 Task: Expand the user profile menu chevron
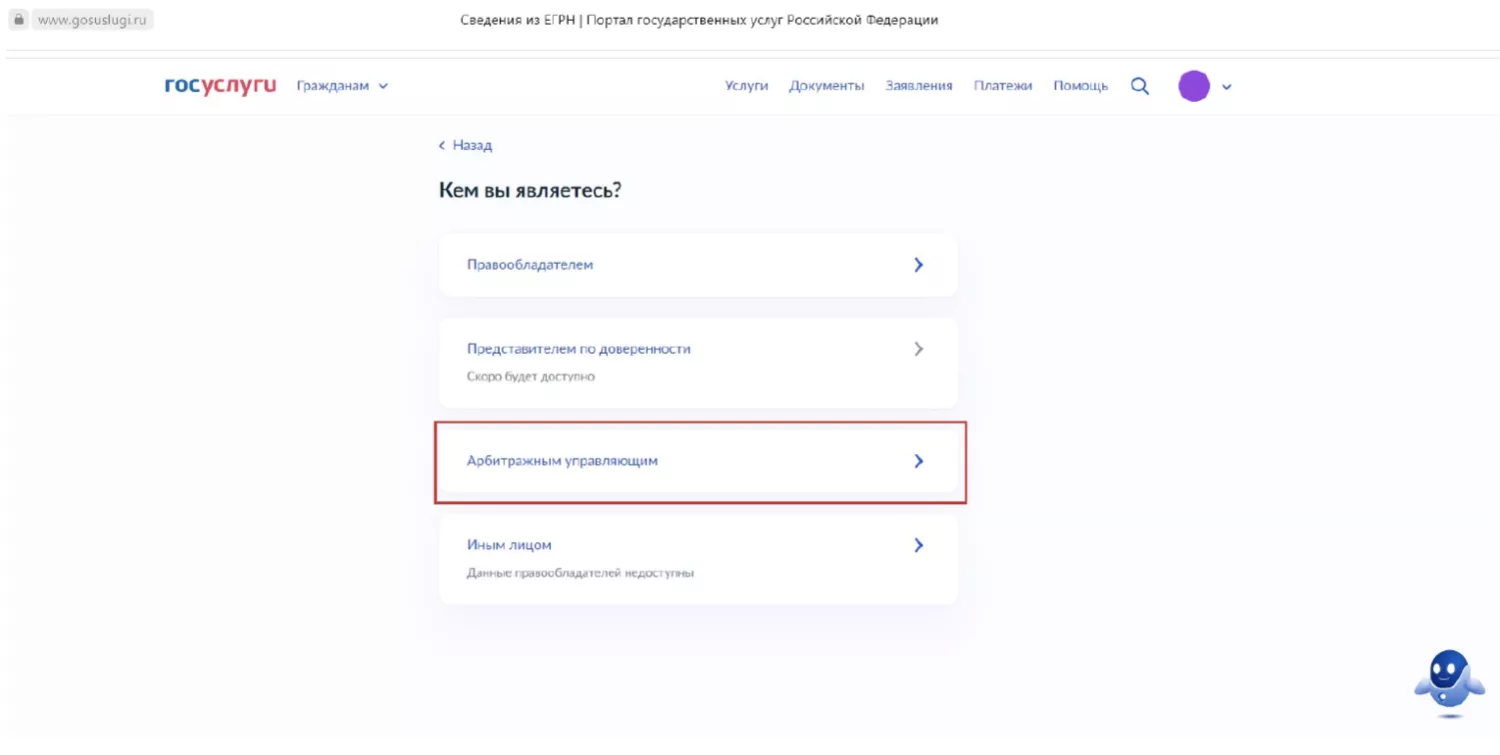[1227, 87]
